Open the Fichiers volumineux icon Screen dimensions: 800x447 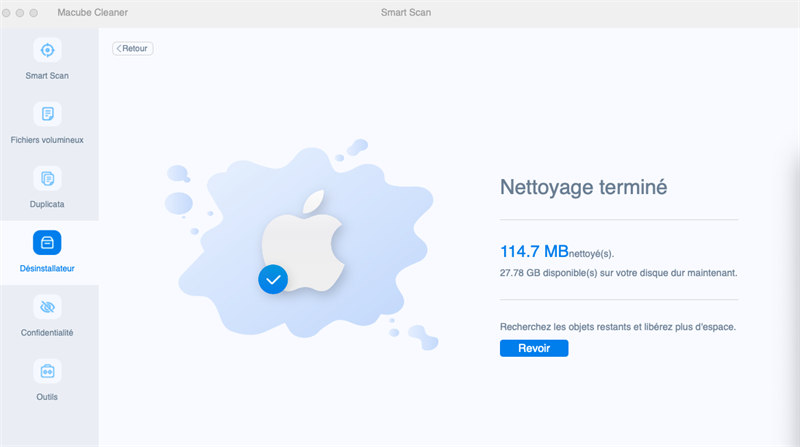[x=47, y=114]
